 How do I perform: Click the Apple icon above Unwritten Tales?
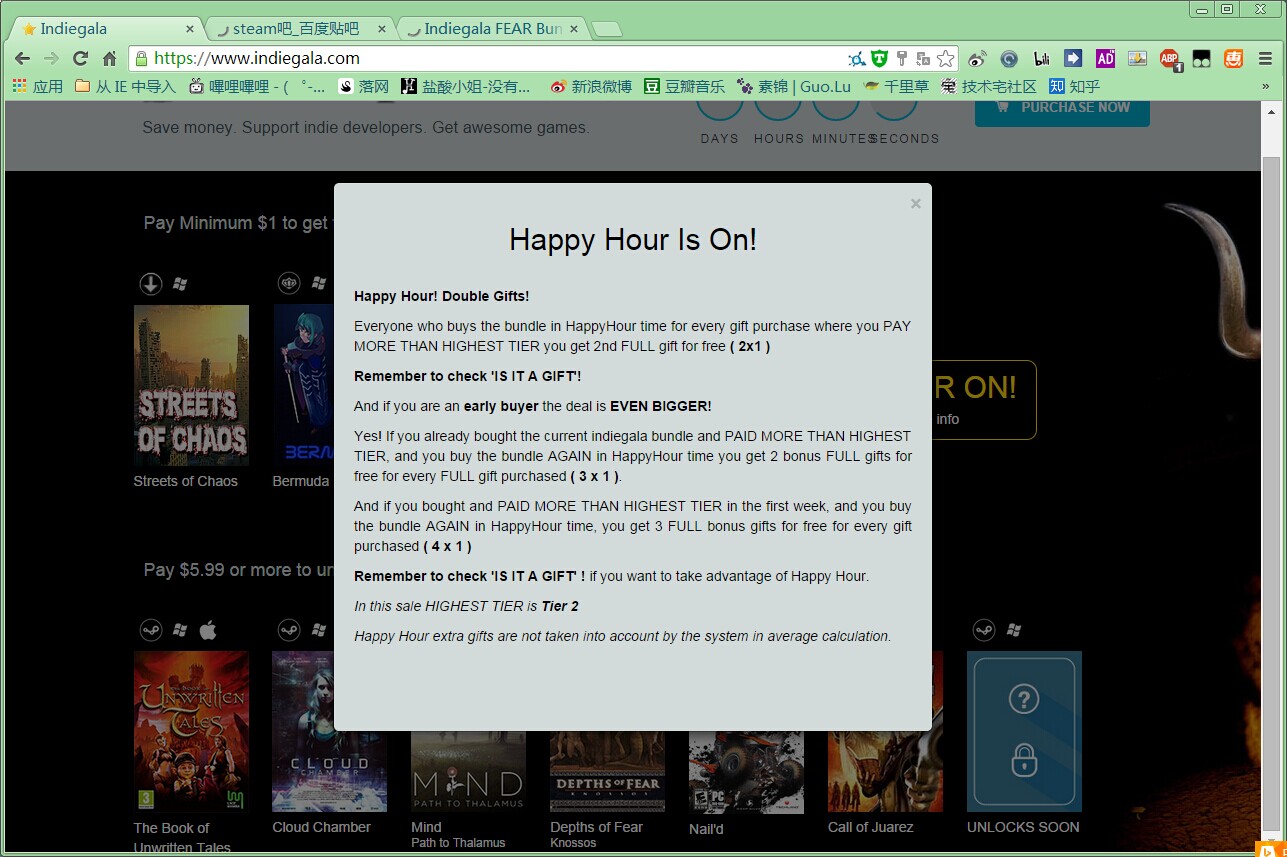208,630
